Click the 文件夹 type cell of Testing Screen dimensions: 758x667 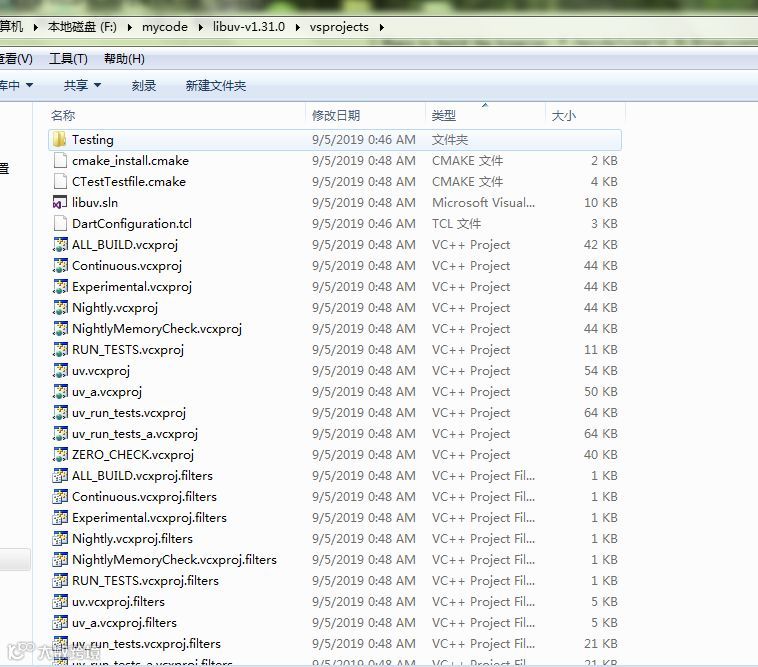pyautogui.click(x=450, y=140)
